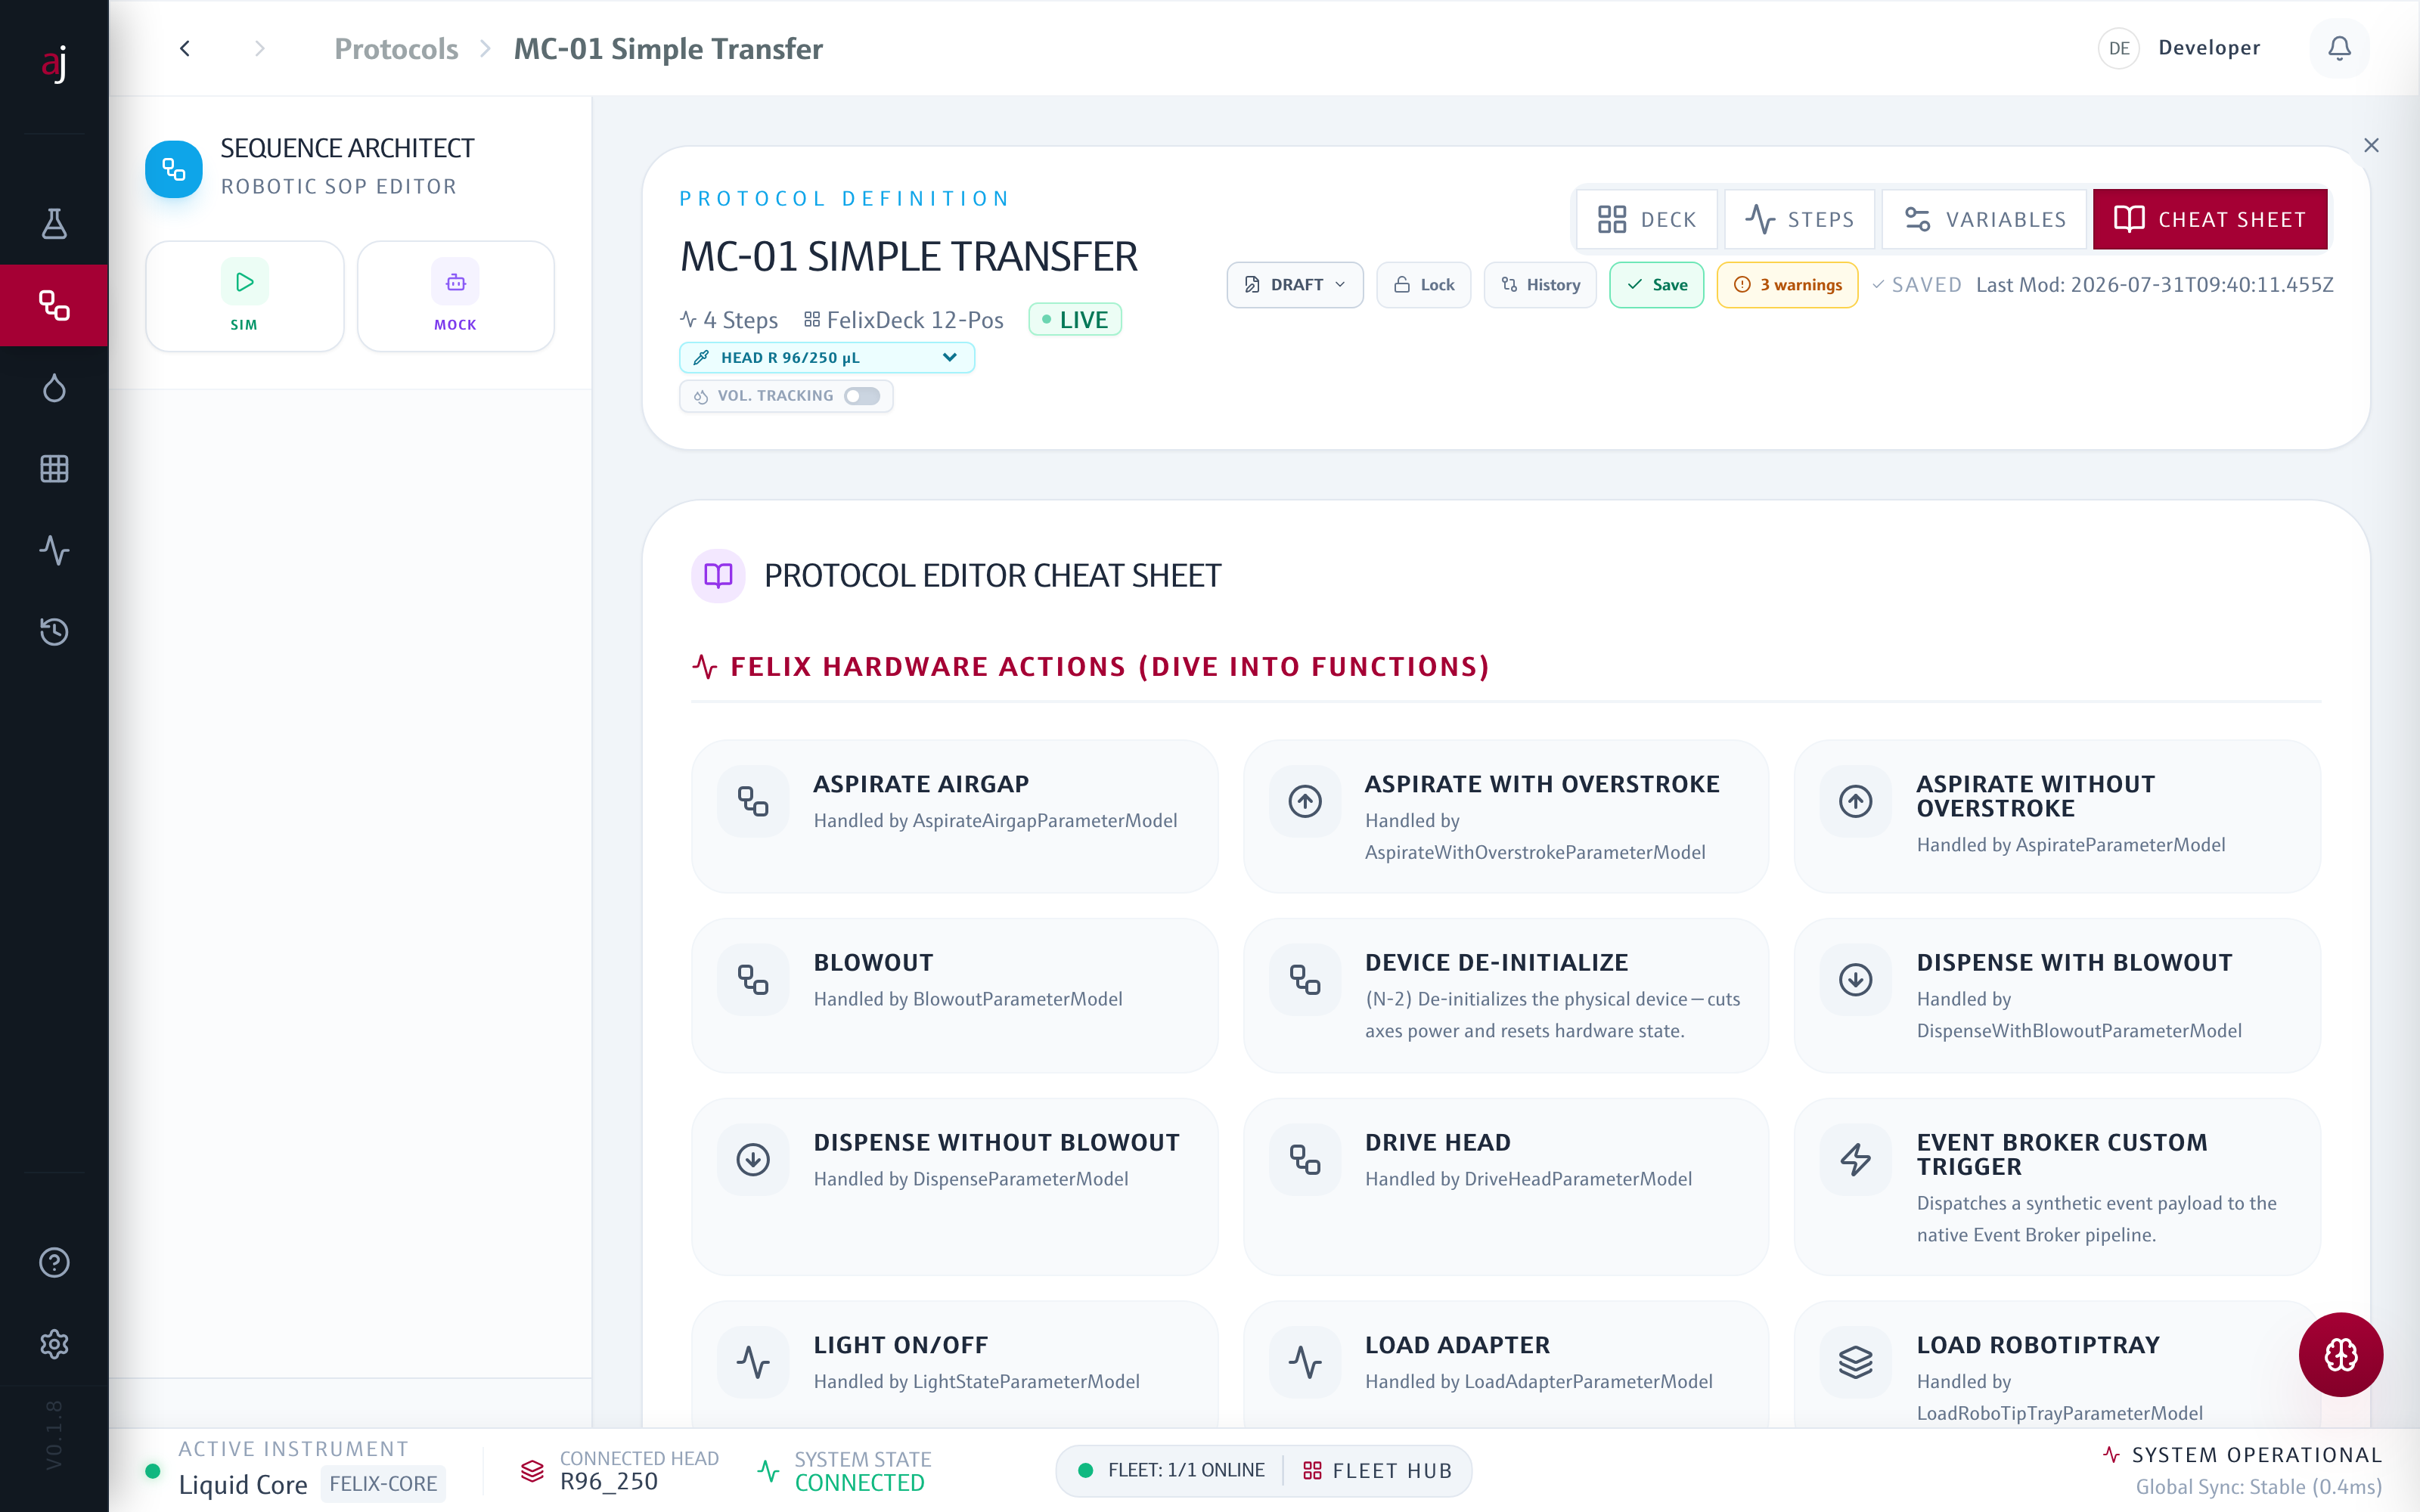
Task: Open the activity pulse sidebar icon
Action: coord(54,550)
